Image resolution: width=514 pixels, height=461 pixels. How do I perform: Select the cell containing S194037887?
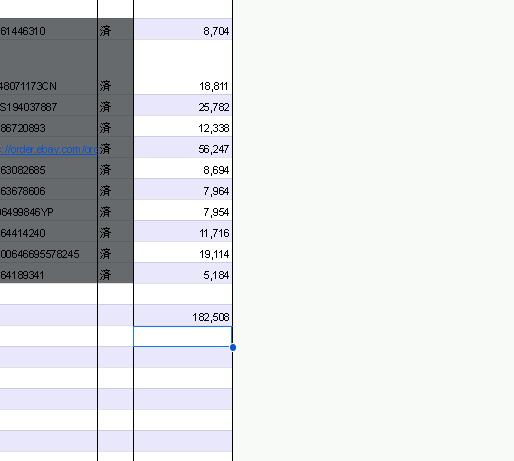[x=48, y=107]
